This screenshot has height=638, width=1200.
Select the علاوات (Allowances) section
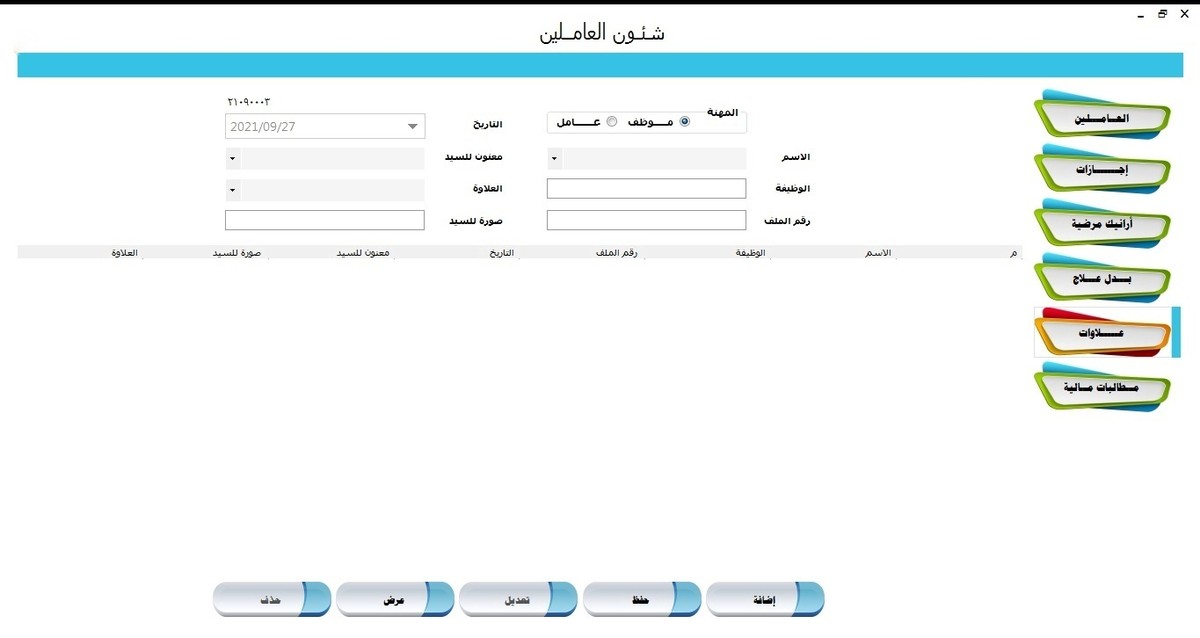point(1100,332)
